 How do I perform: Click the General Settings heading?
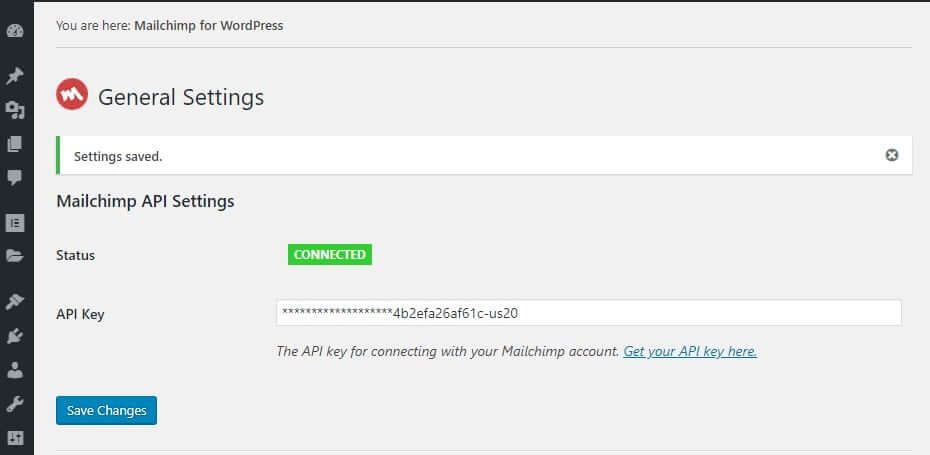tap(181, 97)
